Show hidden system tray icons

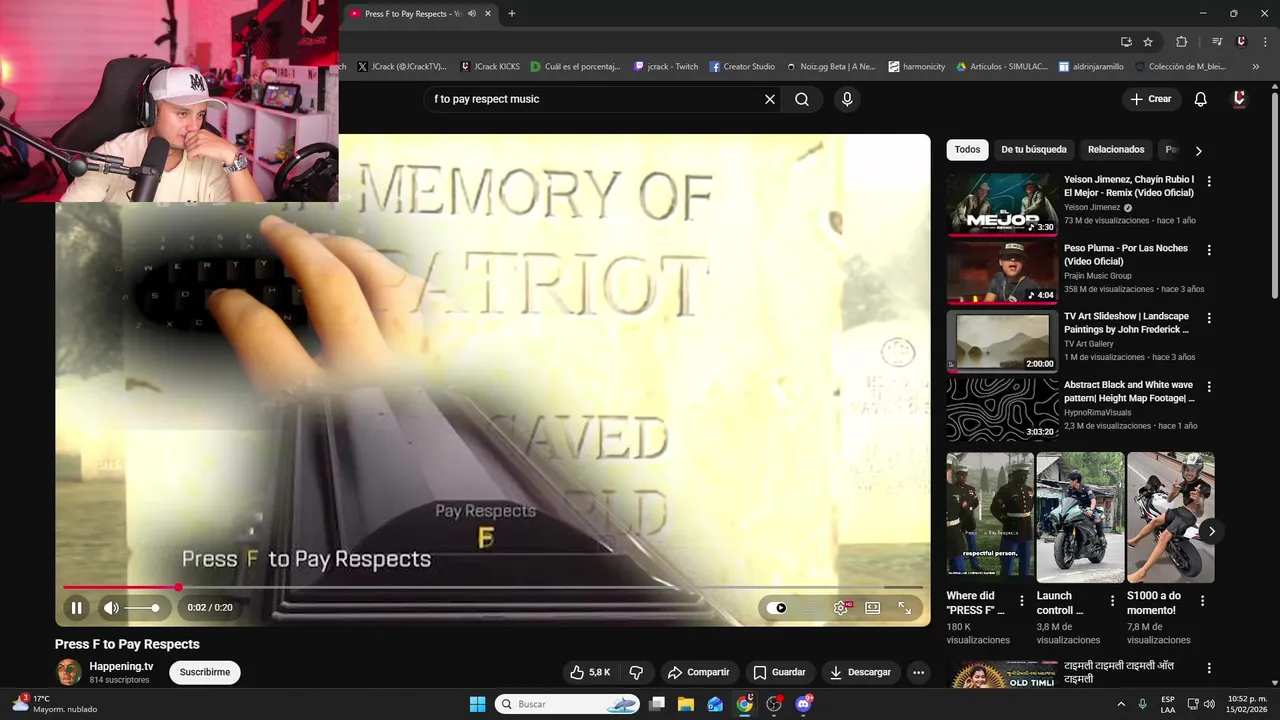coord(1120,704)
